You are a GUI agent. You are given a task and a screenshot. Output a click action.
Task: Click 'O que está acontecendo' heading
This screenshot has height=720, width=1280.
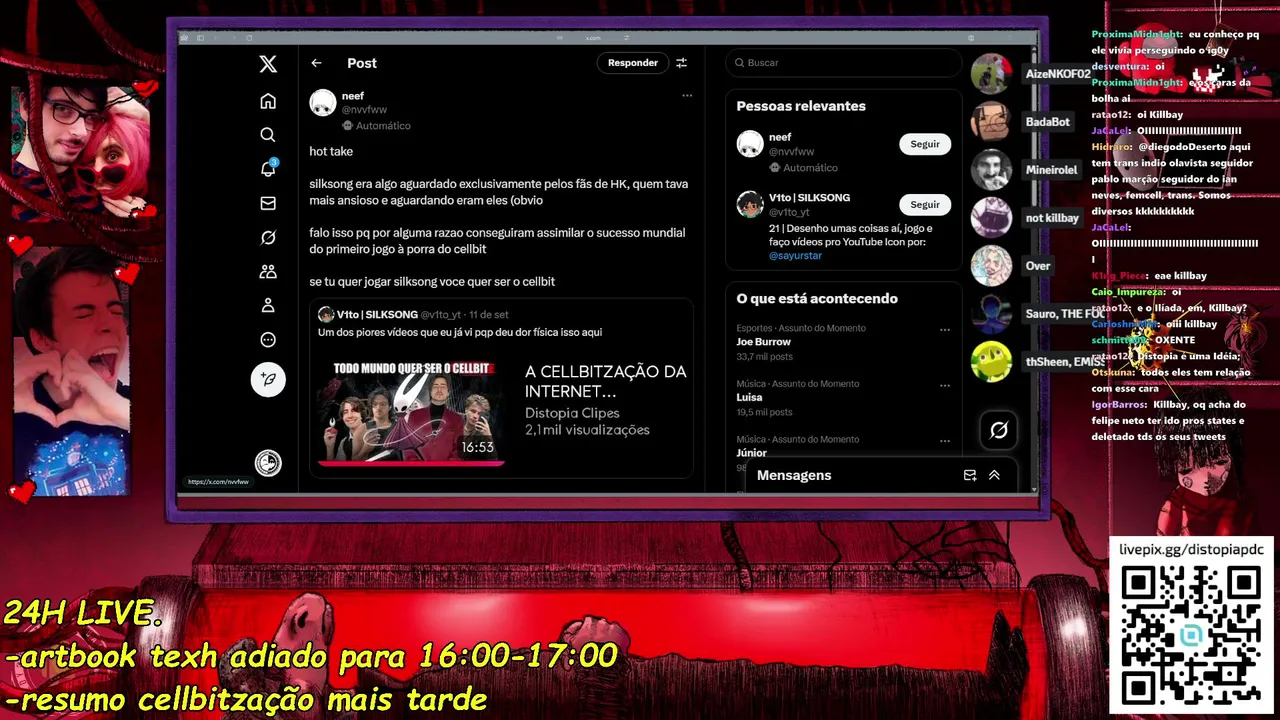(x=817, y=299)
